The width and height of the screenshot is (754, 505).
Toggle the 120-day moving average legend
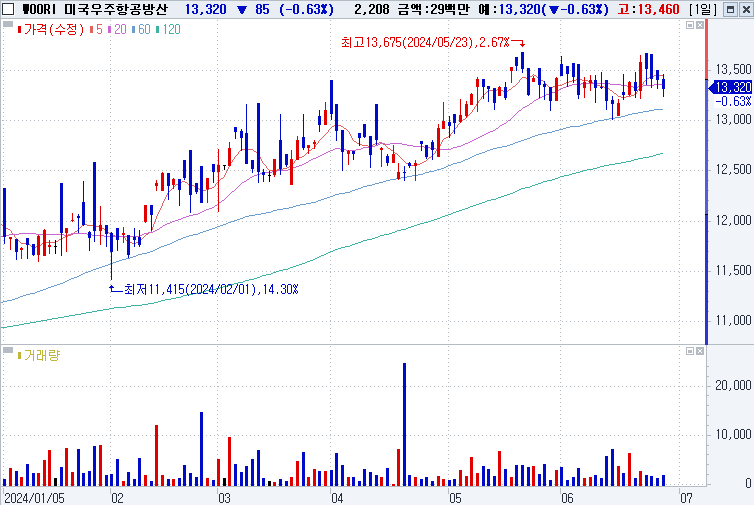click(x=168, y=29)
